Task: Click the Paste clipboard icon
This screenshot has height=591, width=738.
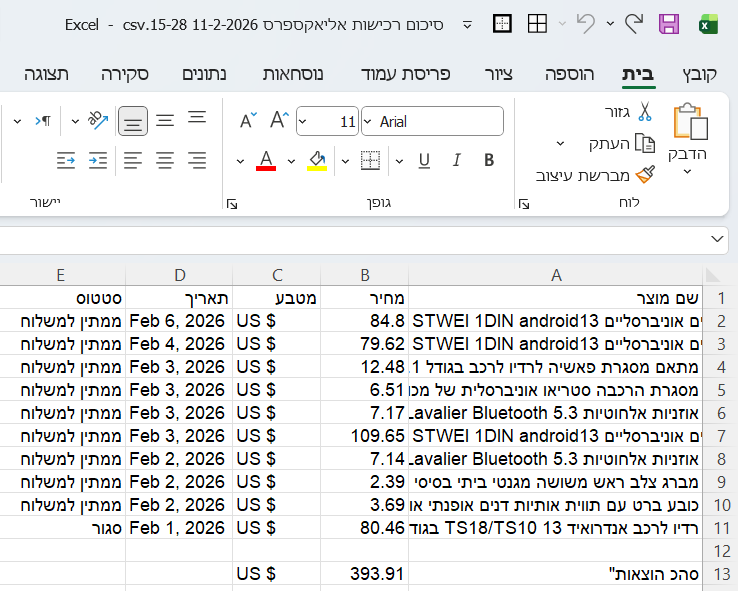Action: click(x=688, y=123)
